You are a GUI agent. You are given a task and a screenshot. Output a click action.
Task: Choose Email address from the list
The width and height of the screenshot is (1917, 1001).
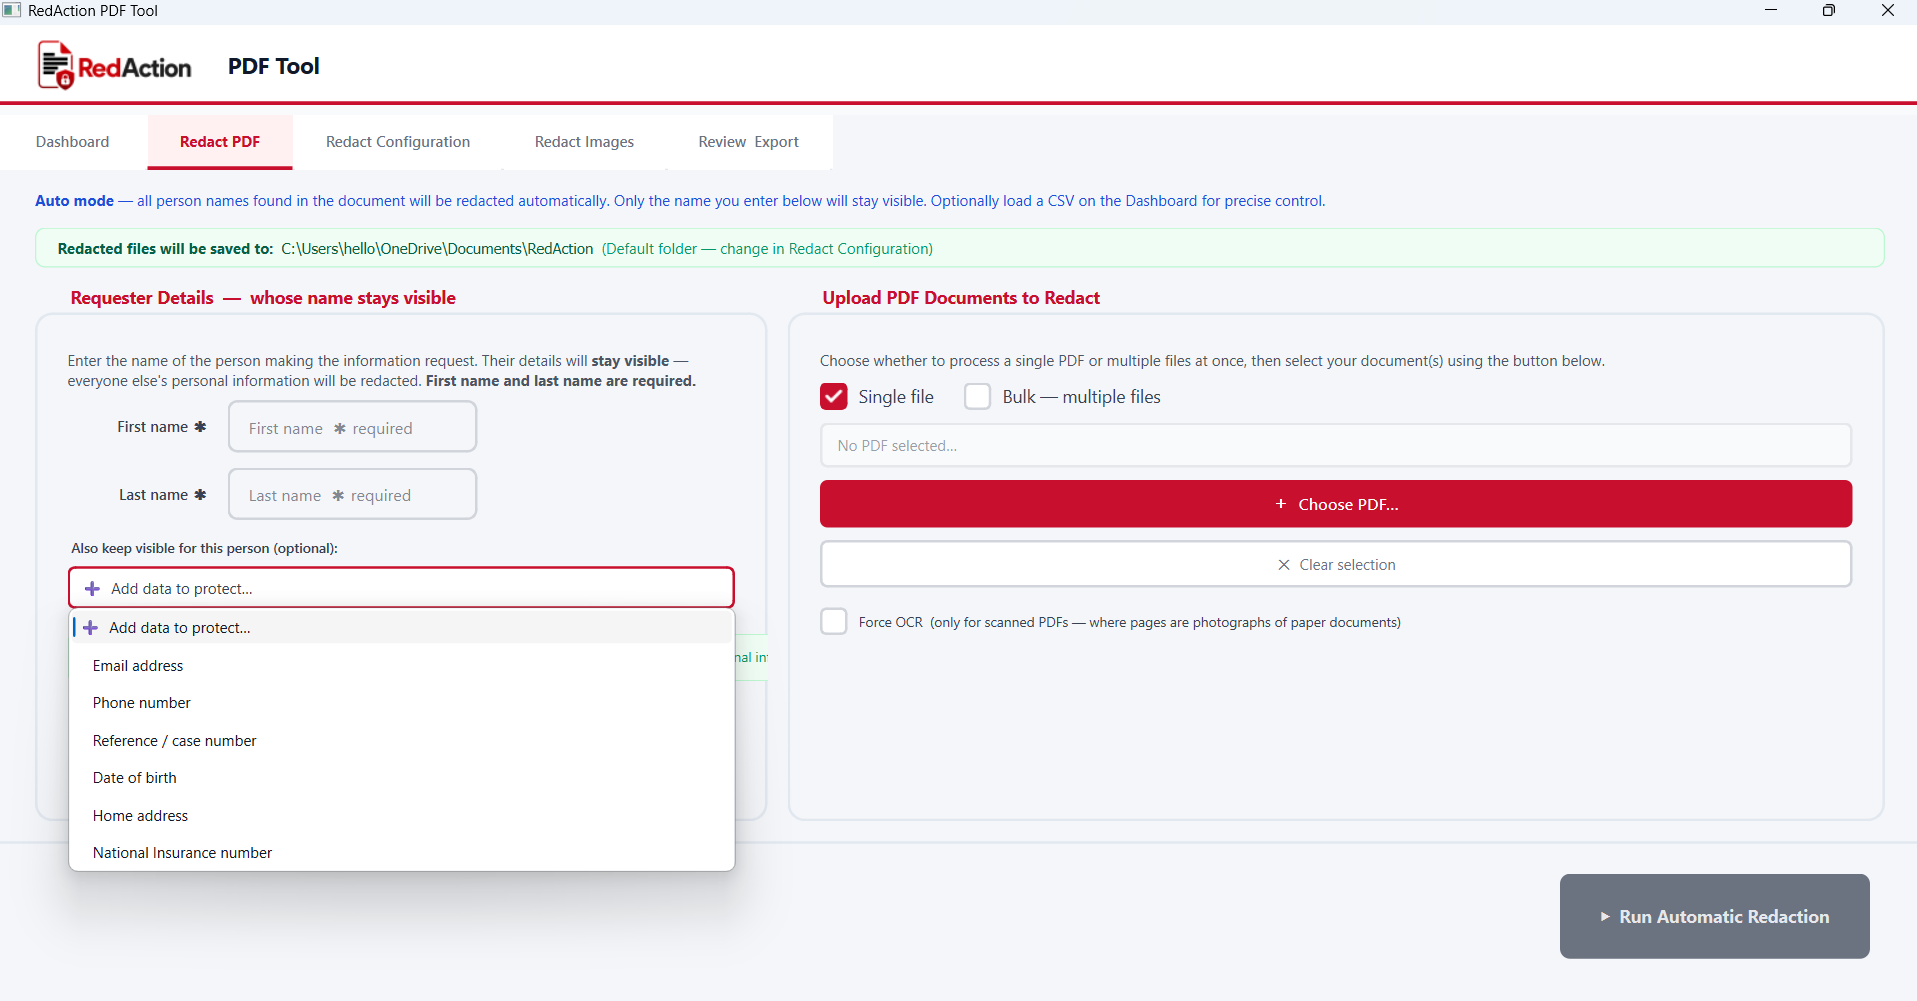point(402,666)
